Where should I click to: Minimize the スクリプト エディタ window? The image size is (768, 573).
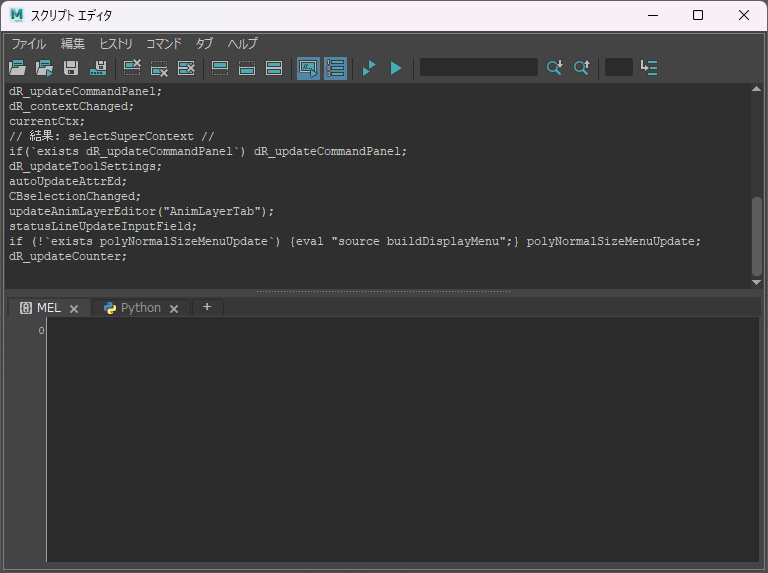click(x=653, y=15)
